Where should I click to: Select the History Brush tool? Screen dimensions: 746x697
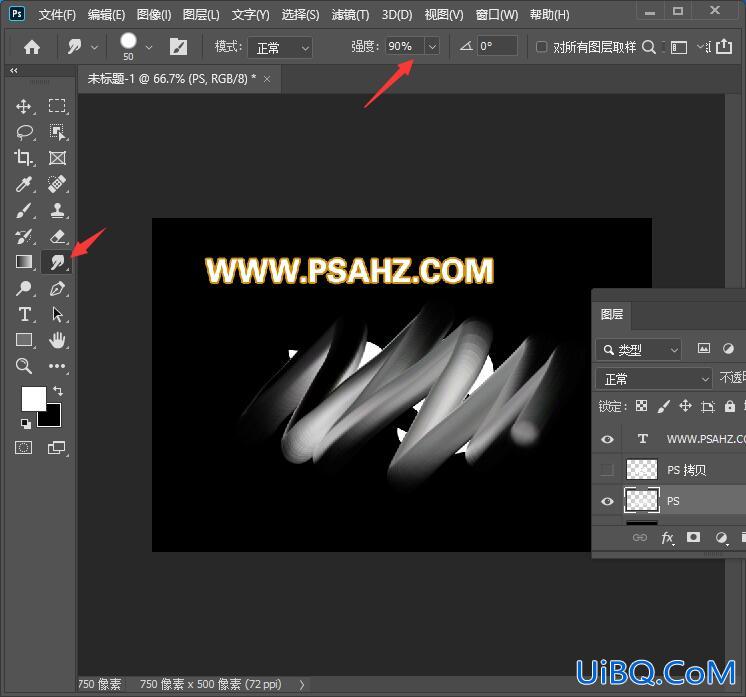pyautogui.click(x=24, y=236)
